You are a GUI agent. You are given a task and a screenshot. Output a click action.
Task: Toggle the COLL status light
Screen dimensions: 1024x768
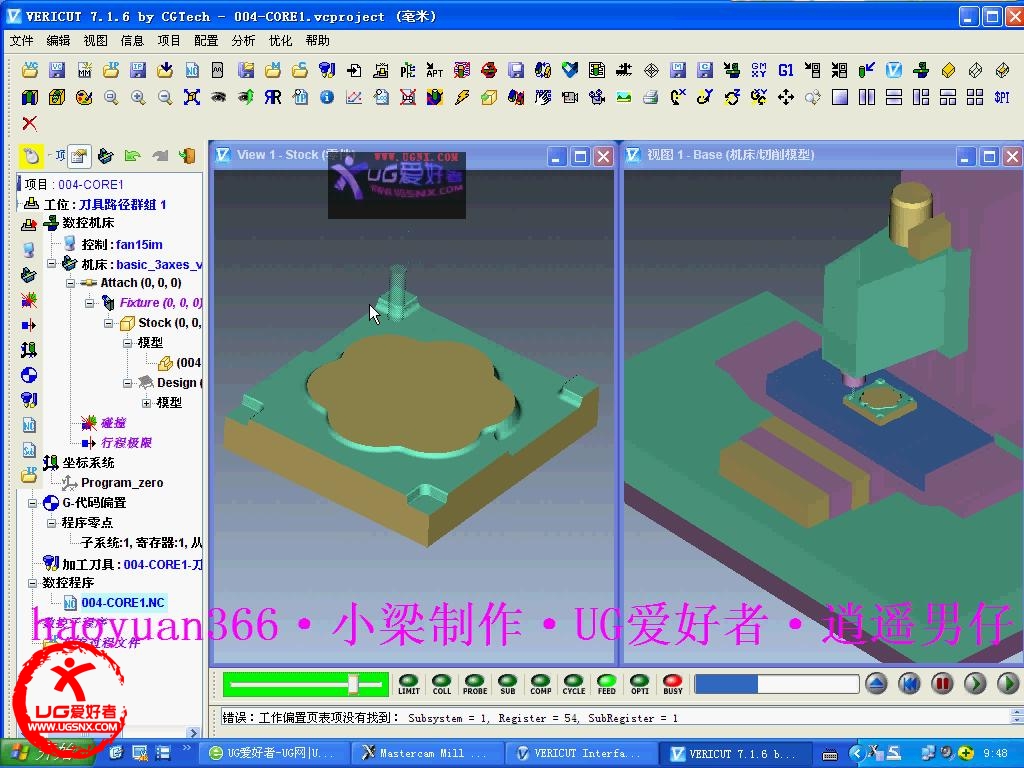442,684
